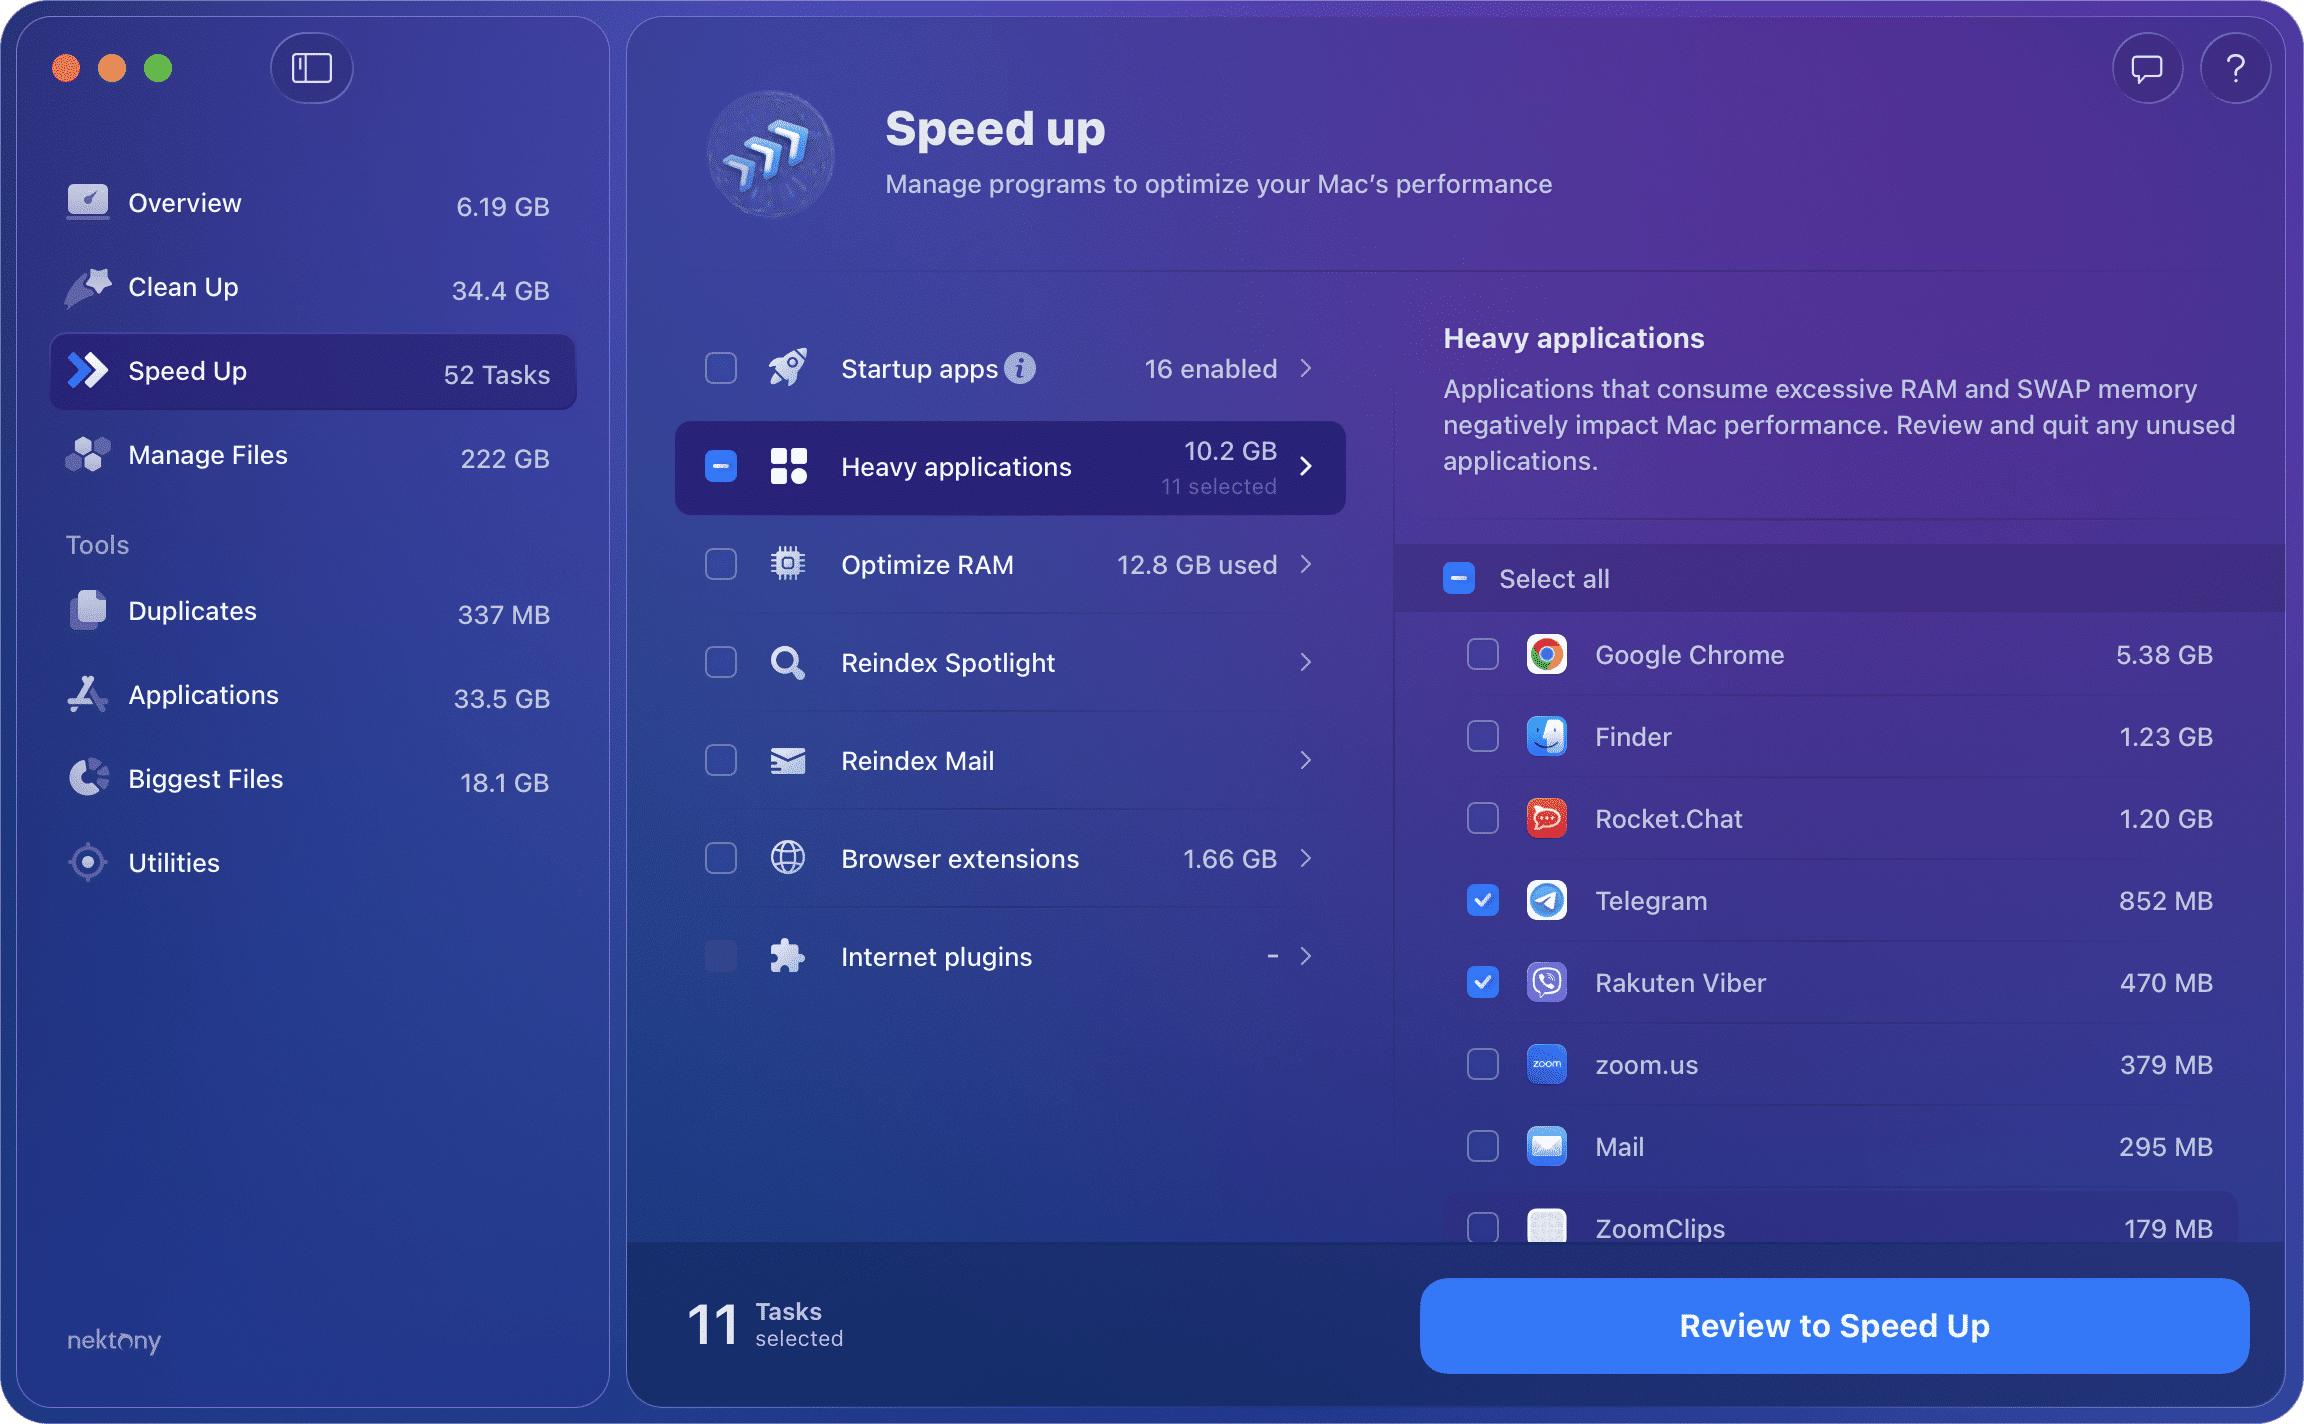Toggle the Select all checkbox
The image size is (2304, 1424).
pyautogui.click(x=1458, y=578)
